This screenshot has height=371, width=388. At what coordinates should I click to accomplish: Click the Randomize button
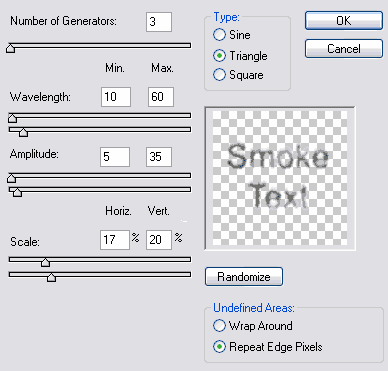(x=244, y=276)
